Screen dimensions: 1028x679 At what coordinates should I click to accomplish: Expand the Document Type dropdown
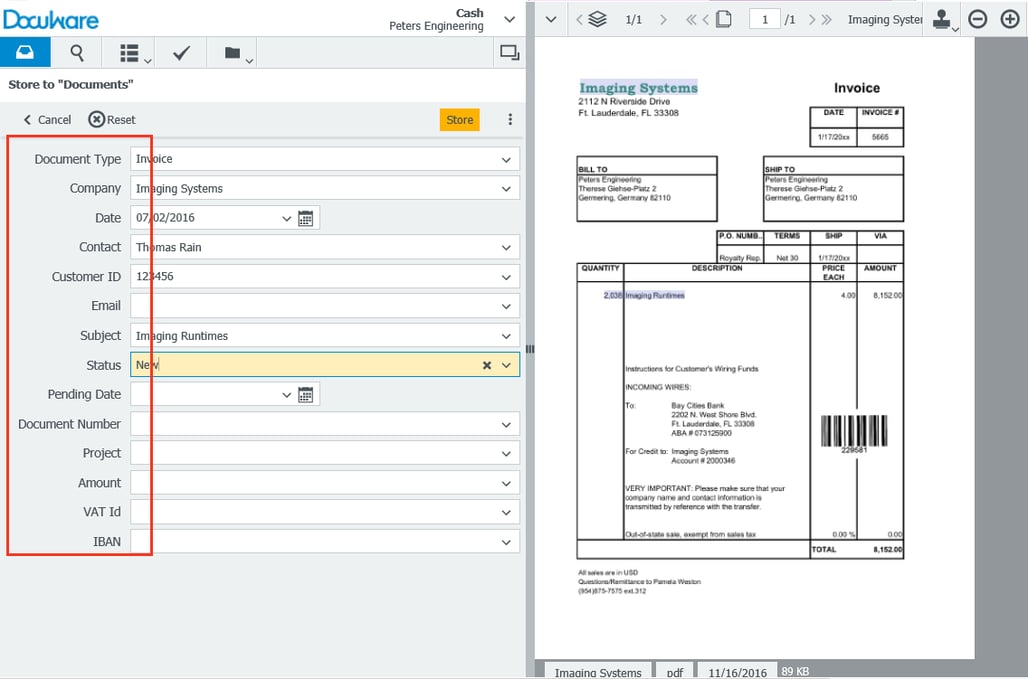[x=508, y=158]
